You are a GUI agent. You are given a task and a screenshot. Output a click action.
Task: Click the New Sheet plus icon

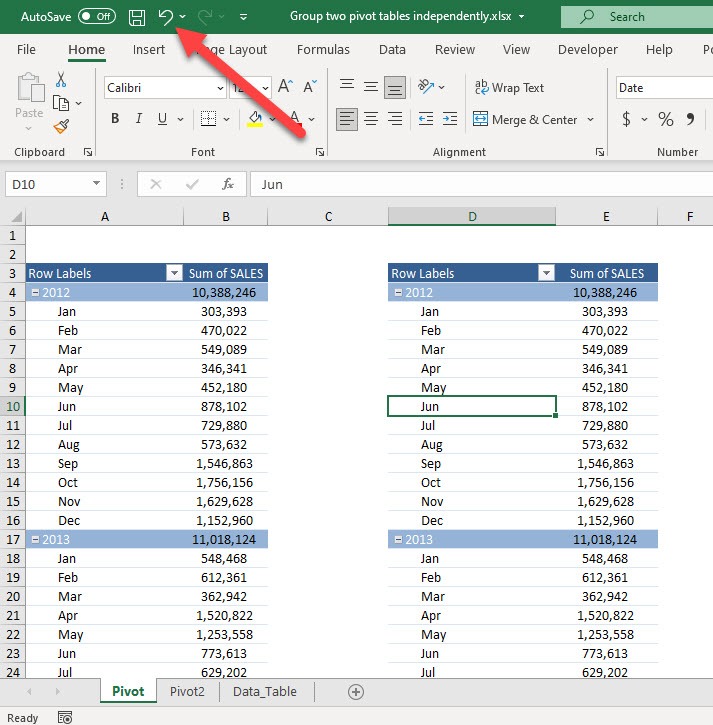(356, 692)
